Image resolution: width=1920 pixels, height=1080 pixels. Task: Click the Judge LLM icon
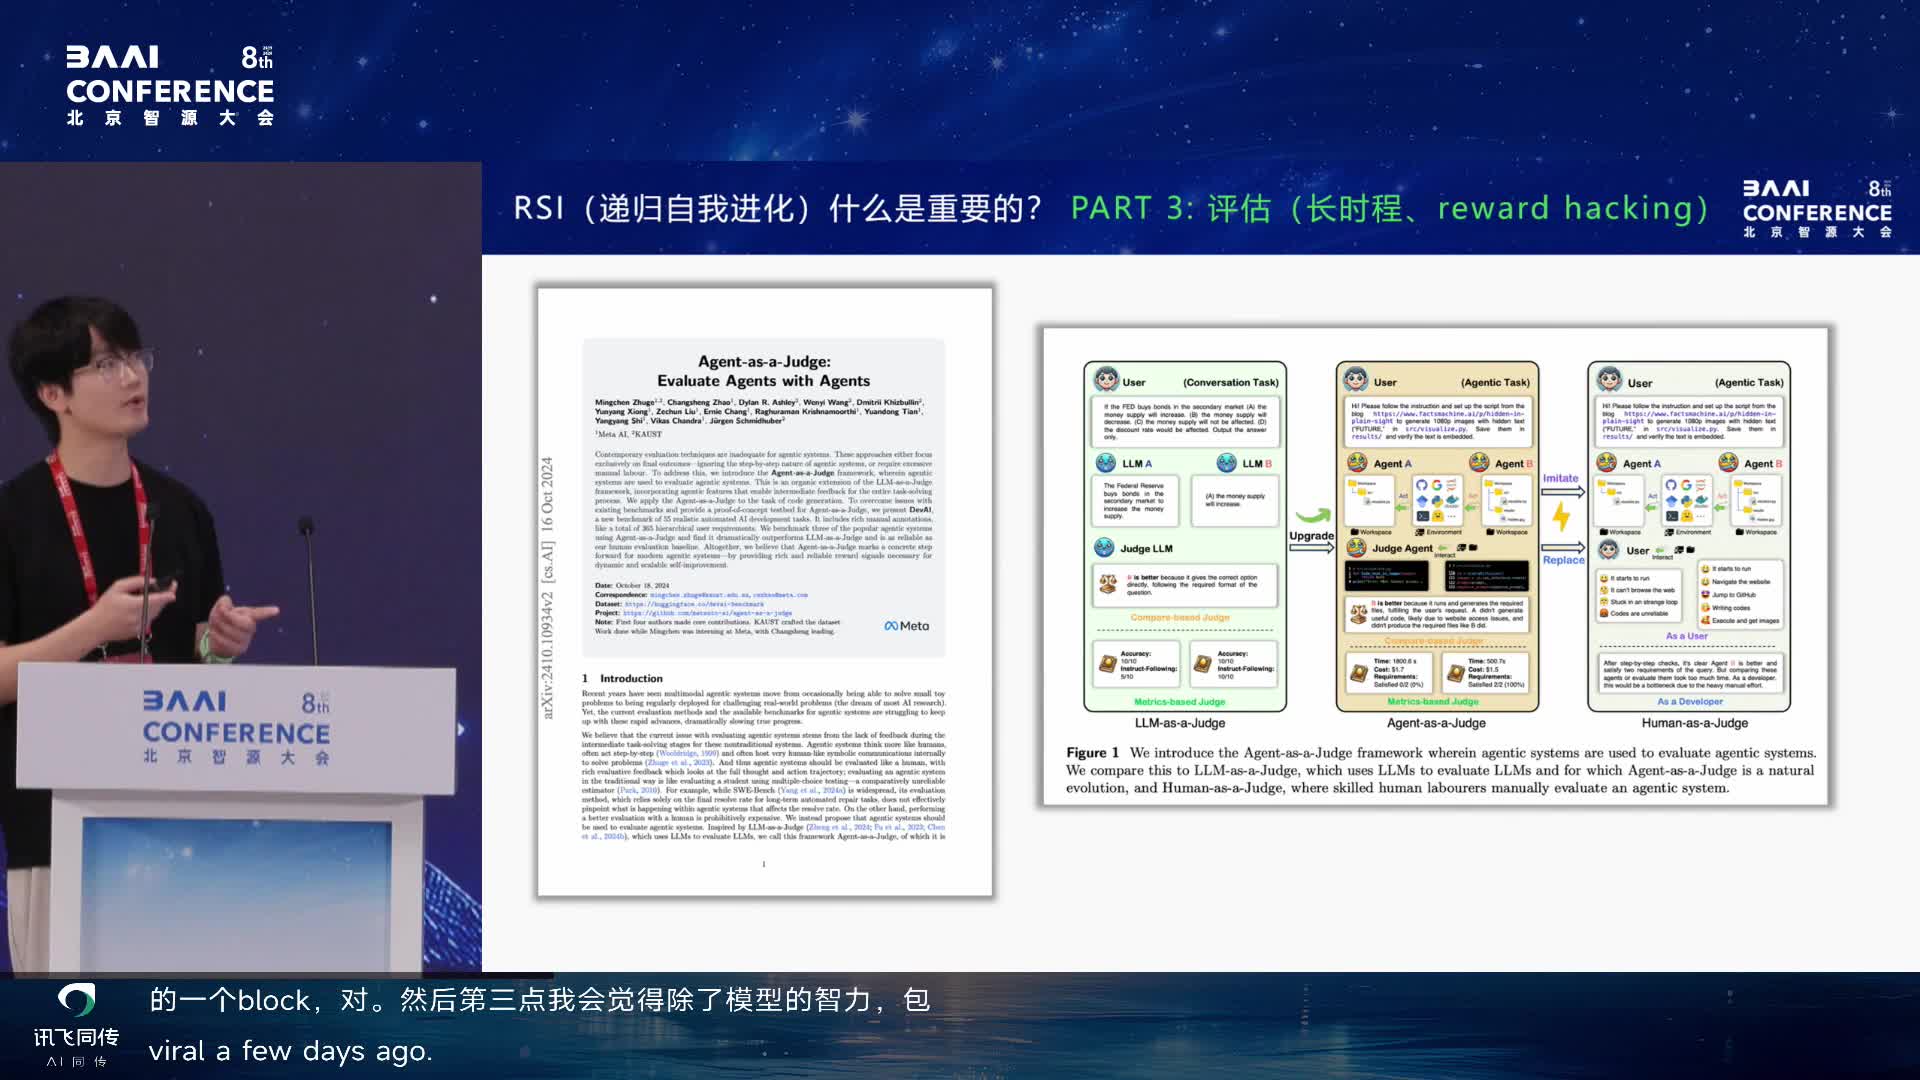coord(1104,548)
